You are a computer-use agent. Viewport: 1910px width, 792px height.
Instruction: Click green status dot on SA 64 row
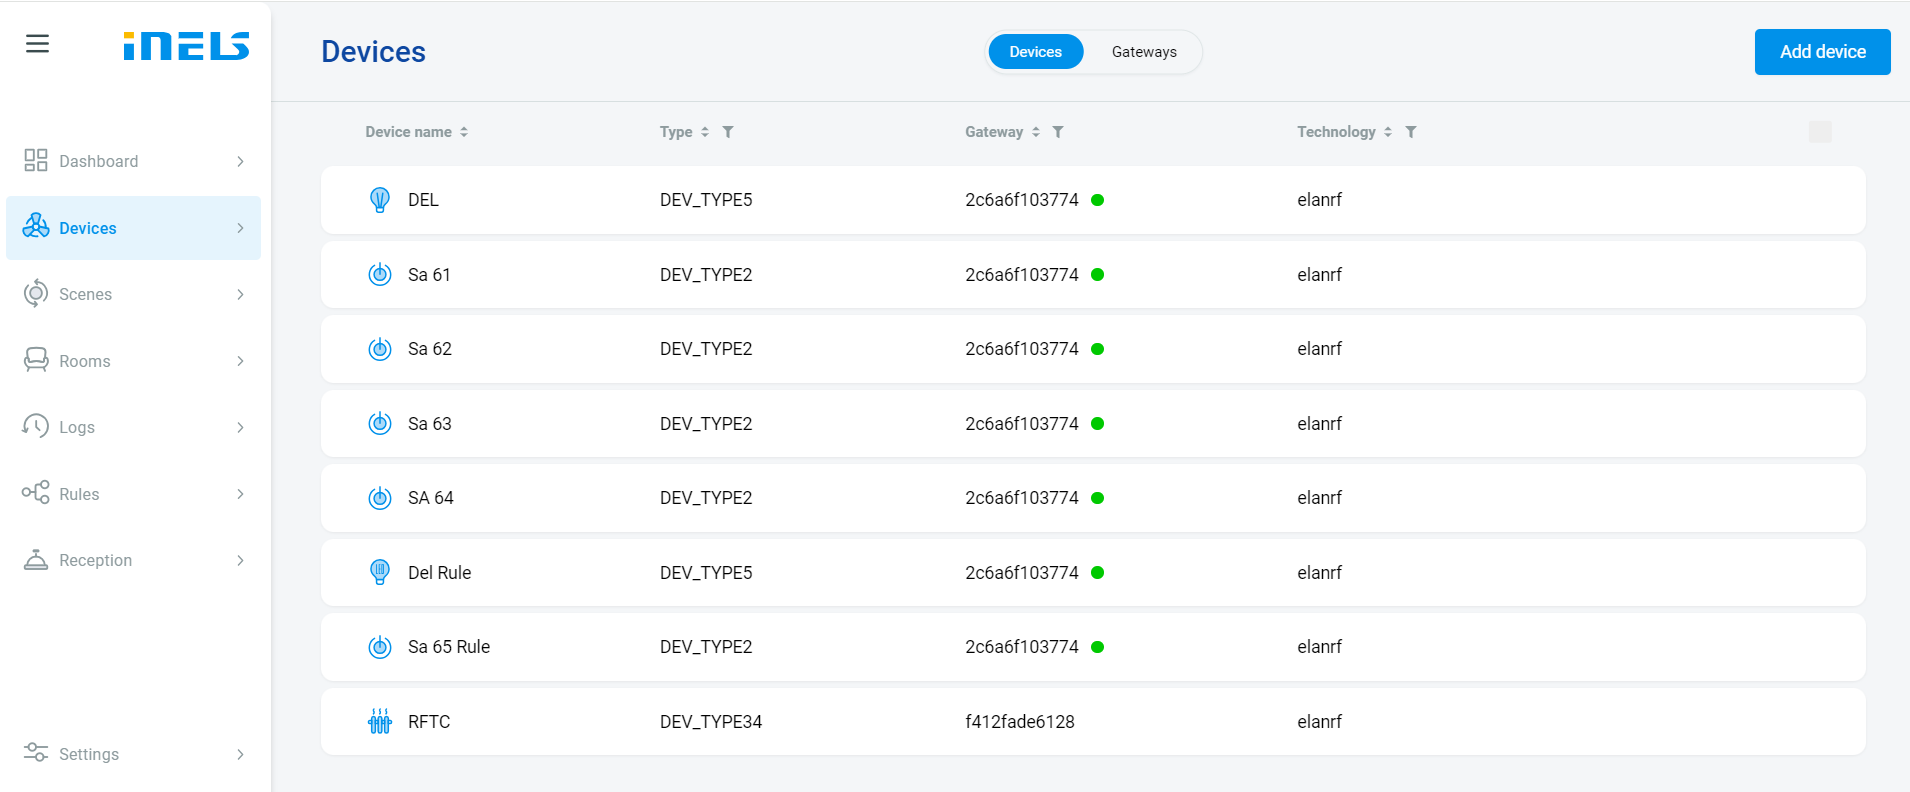pyautogui.click(x=1097, y=498)
